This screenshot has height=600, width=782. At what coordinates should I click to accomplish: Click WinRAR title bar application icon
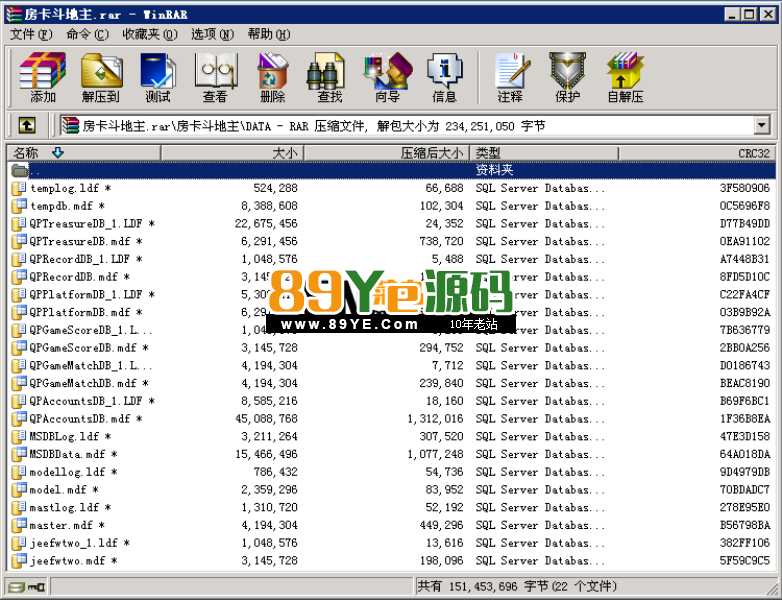(14, 14)
